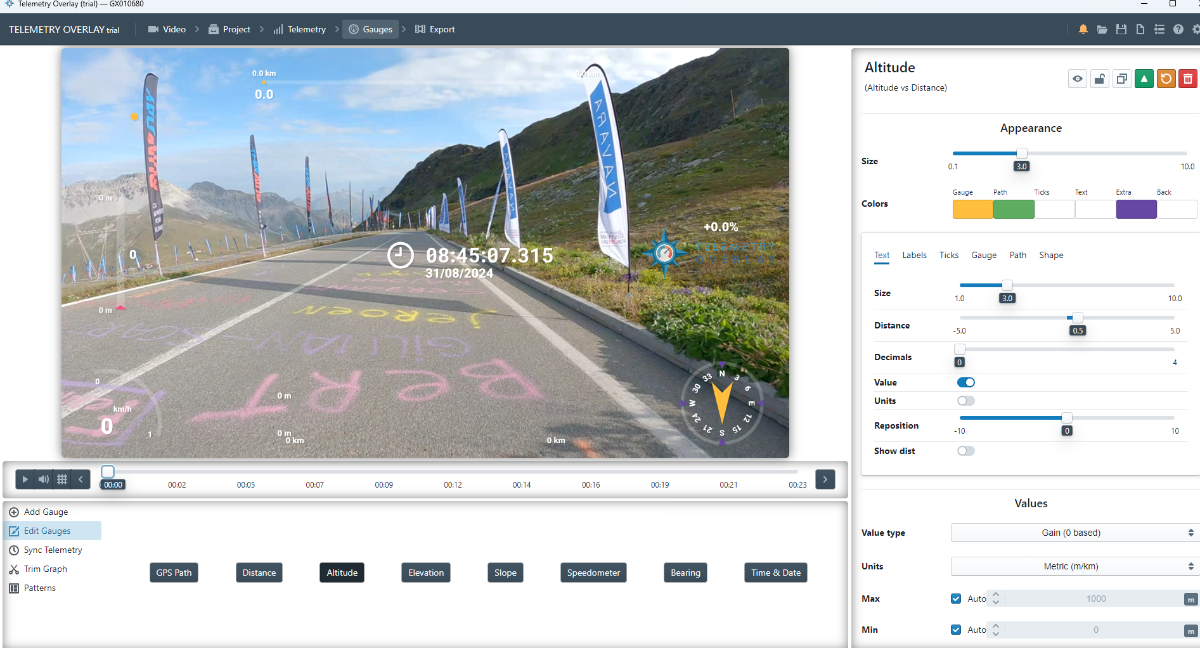Click the purple Extra color swatch
1200x648 pixels.
click(1136, 209)
